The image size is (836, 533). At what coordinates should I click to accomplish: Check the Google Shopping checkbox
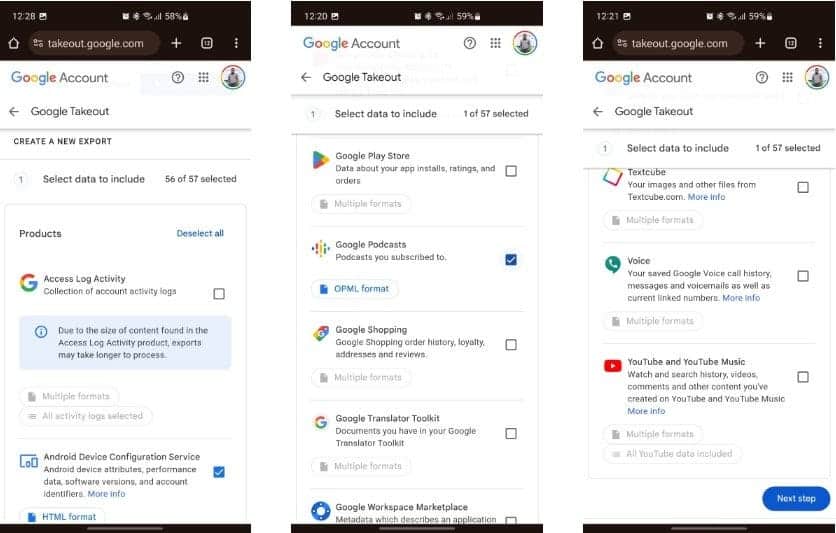point(511,345)
